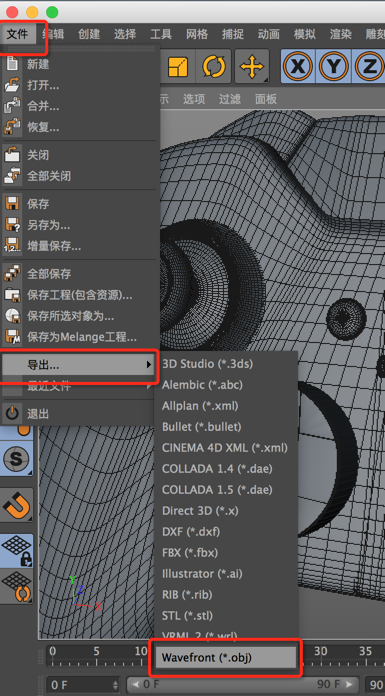Screen dimensions: 385x696
Task: Export as COLLADA 1.5 (*.dae)
Action: click(x=226, y=490)
